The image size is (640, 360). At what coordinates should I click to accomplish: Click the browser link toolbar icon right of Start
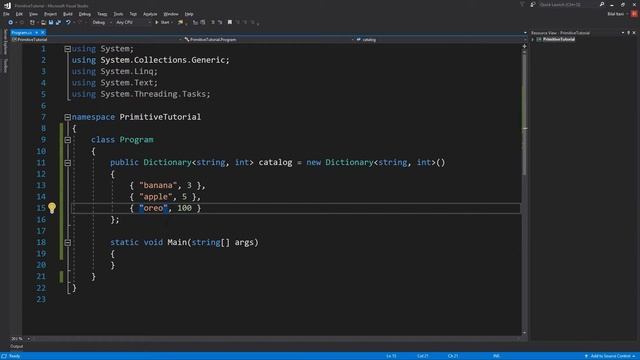point(180,22)
